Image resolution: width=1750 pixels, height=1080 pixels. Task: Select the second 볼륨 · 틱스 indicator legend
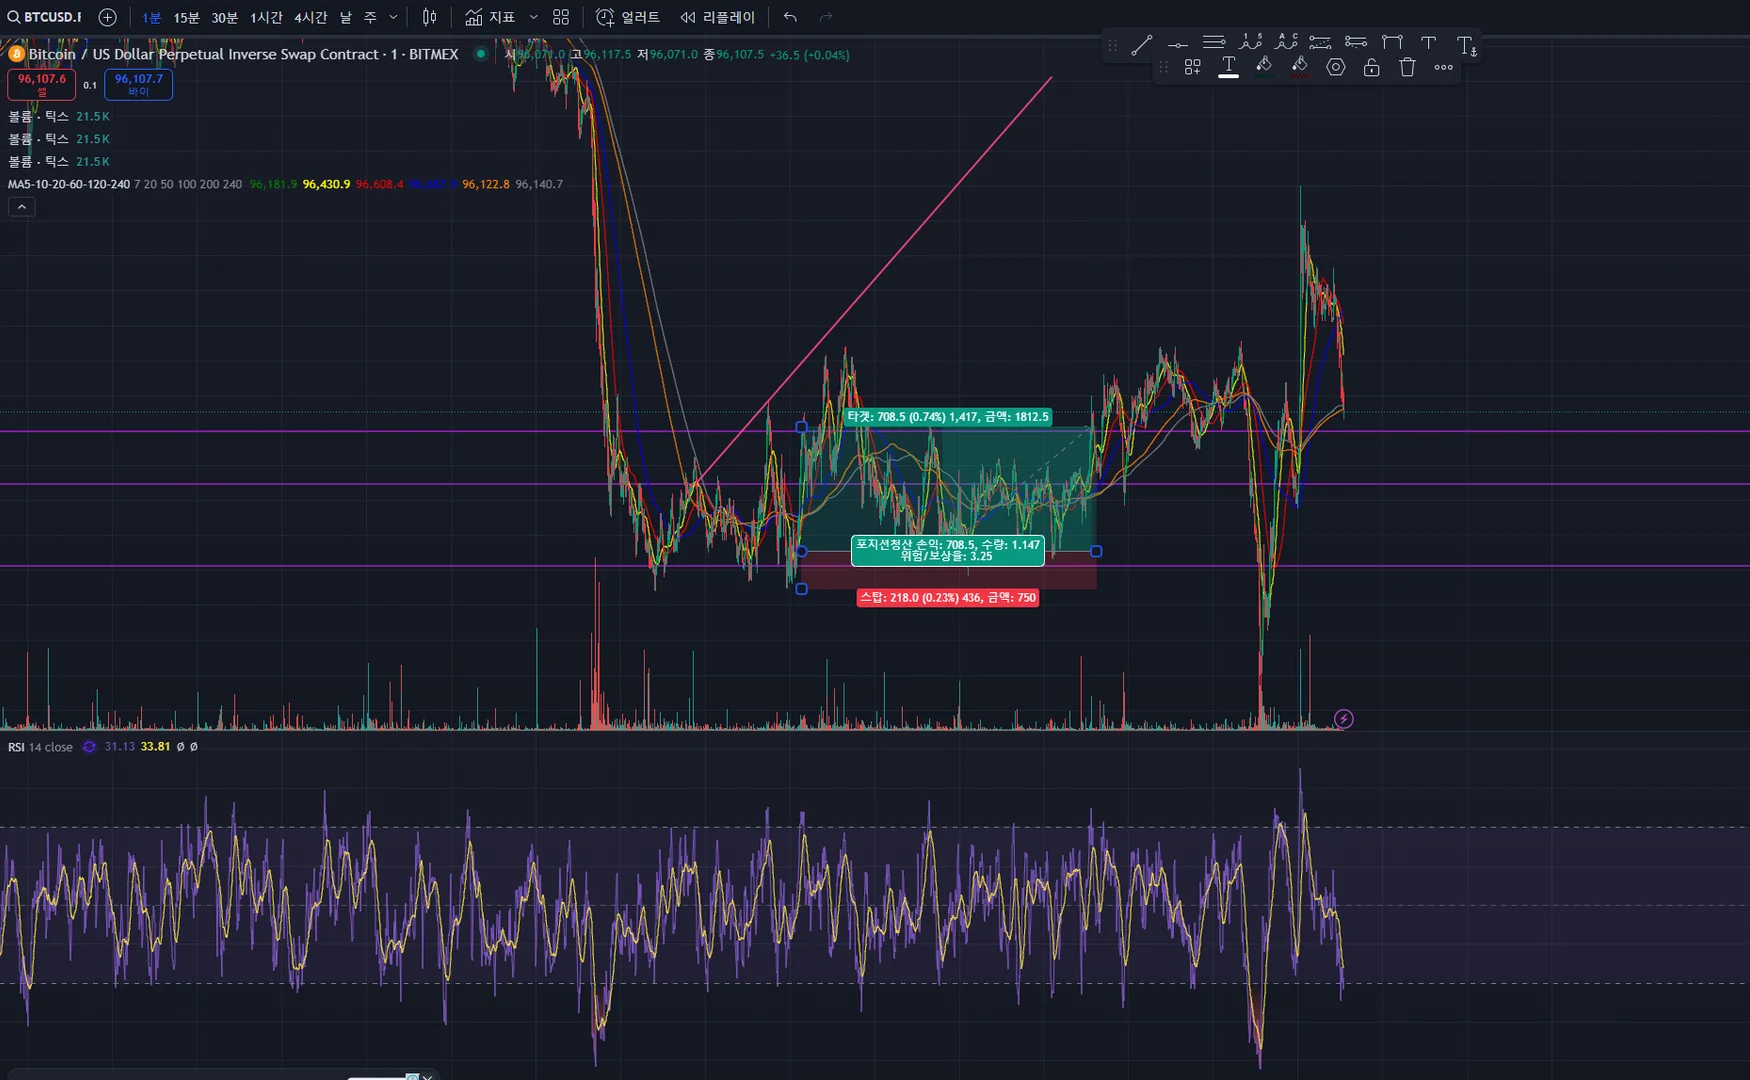59,139
